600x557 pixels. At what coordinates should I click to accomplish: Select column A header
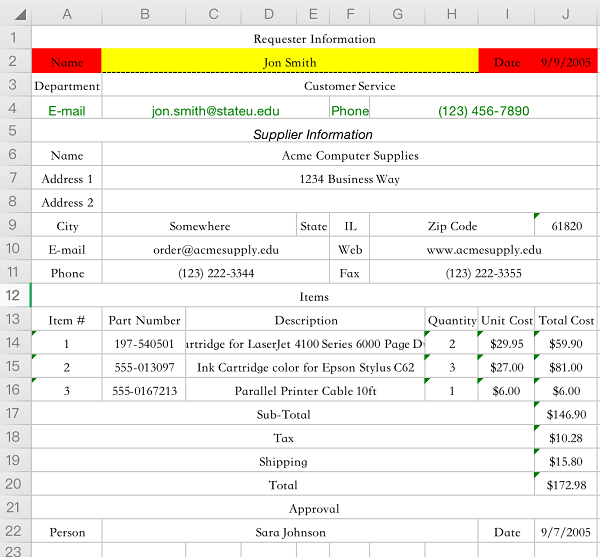click(x=67, y=14)
